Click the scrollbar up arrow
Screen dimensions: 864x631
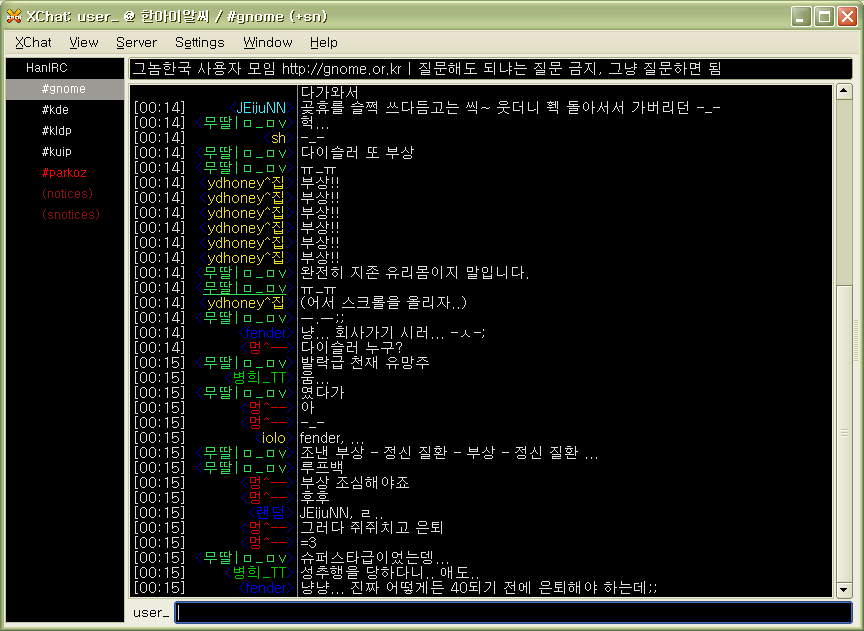pos(844,91)
